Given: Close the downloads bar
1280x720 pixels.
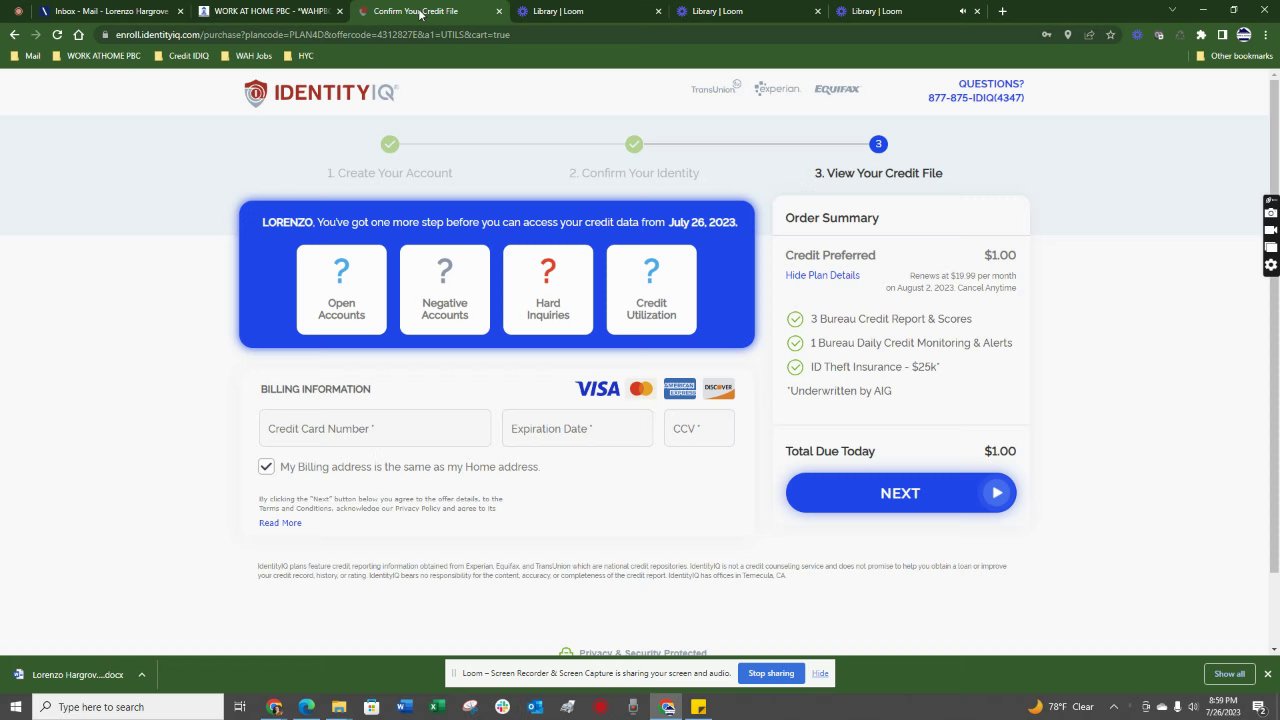Looking at the screenshot, I should [1268, 674].
